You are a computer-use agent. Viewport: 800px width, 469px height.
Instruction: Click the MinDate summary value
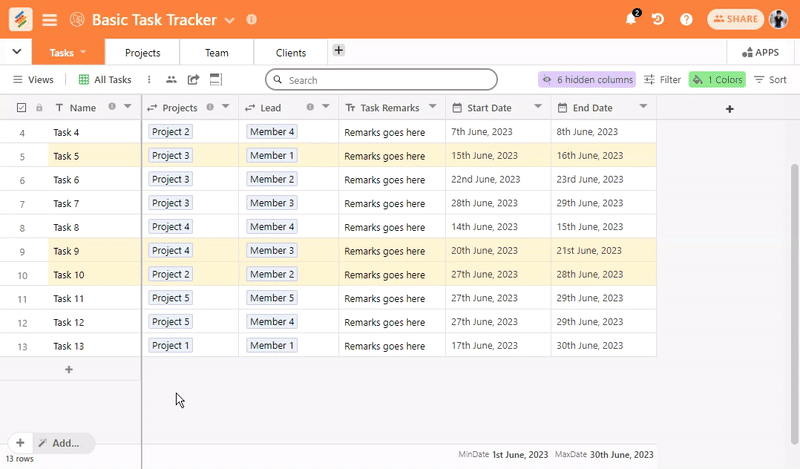click(520, 455)
